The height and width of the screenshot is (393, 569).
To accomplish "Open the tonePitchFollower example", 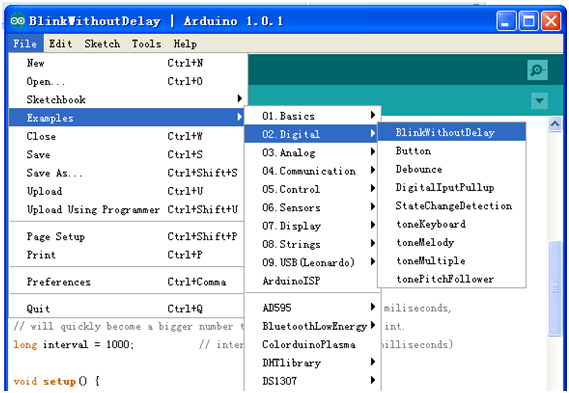I will click(x=452, y=279).
